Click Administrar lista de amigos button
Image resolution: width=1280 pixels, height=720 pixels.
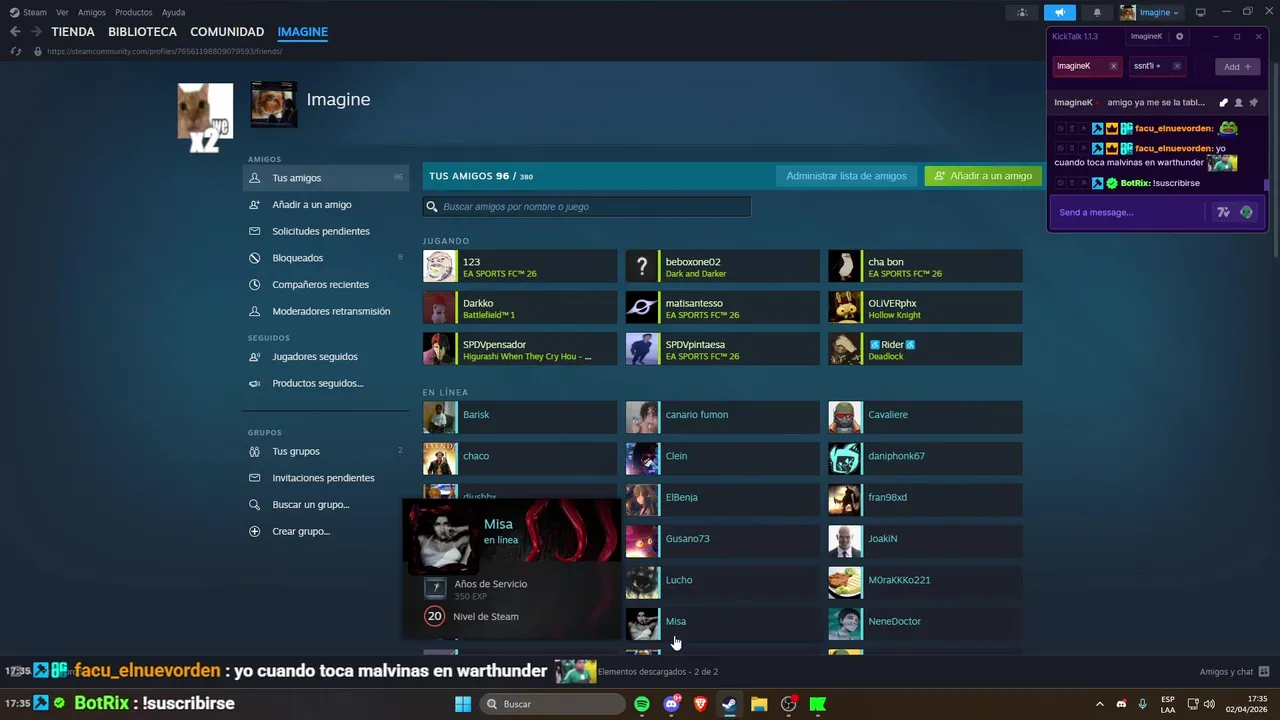coord(846,176)
